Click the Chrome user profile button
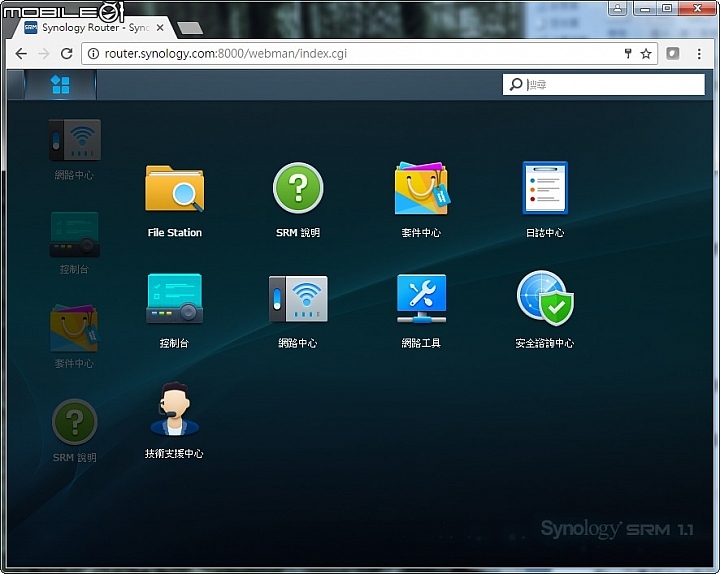The height and width of the screenshot is (574, 720). (618, 8)
